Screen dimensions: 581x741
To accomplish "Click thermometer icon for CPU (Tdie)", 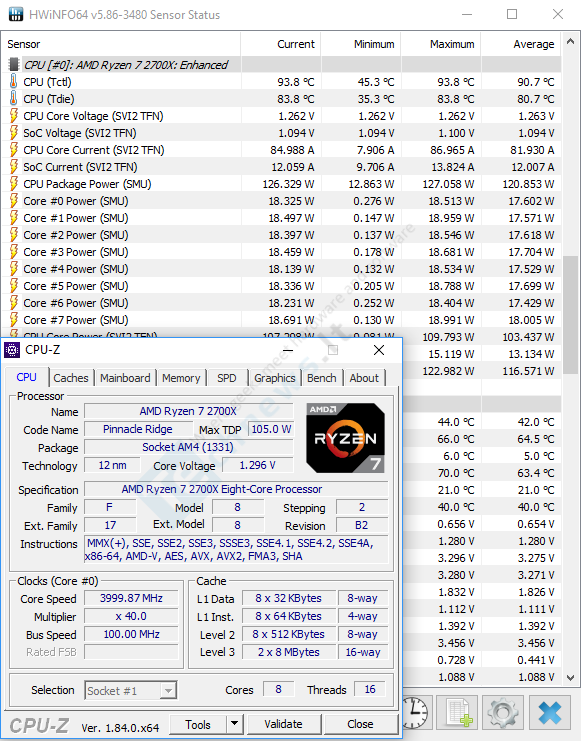I will 14,98.
